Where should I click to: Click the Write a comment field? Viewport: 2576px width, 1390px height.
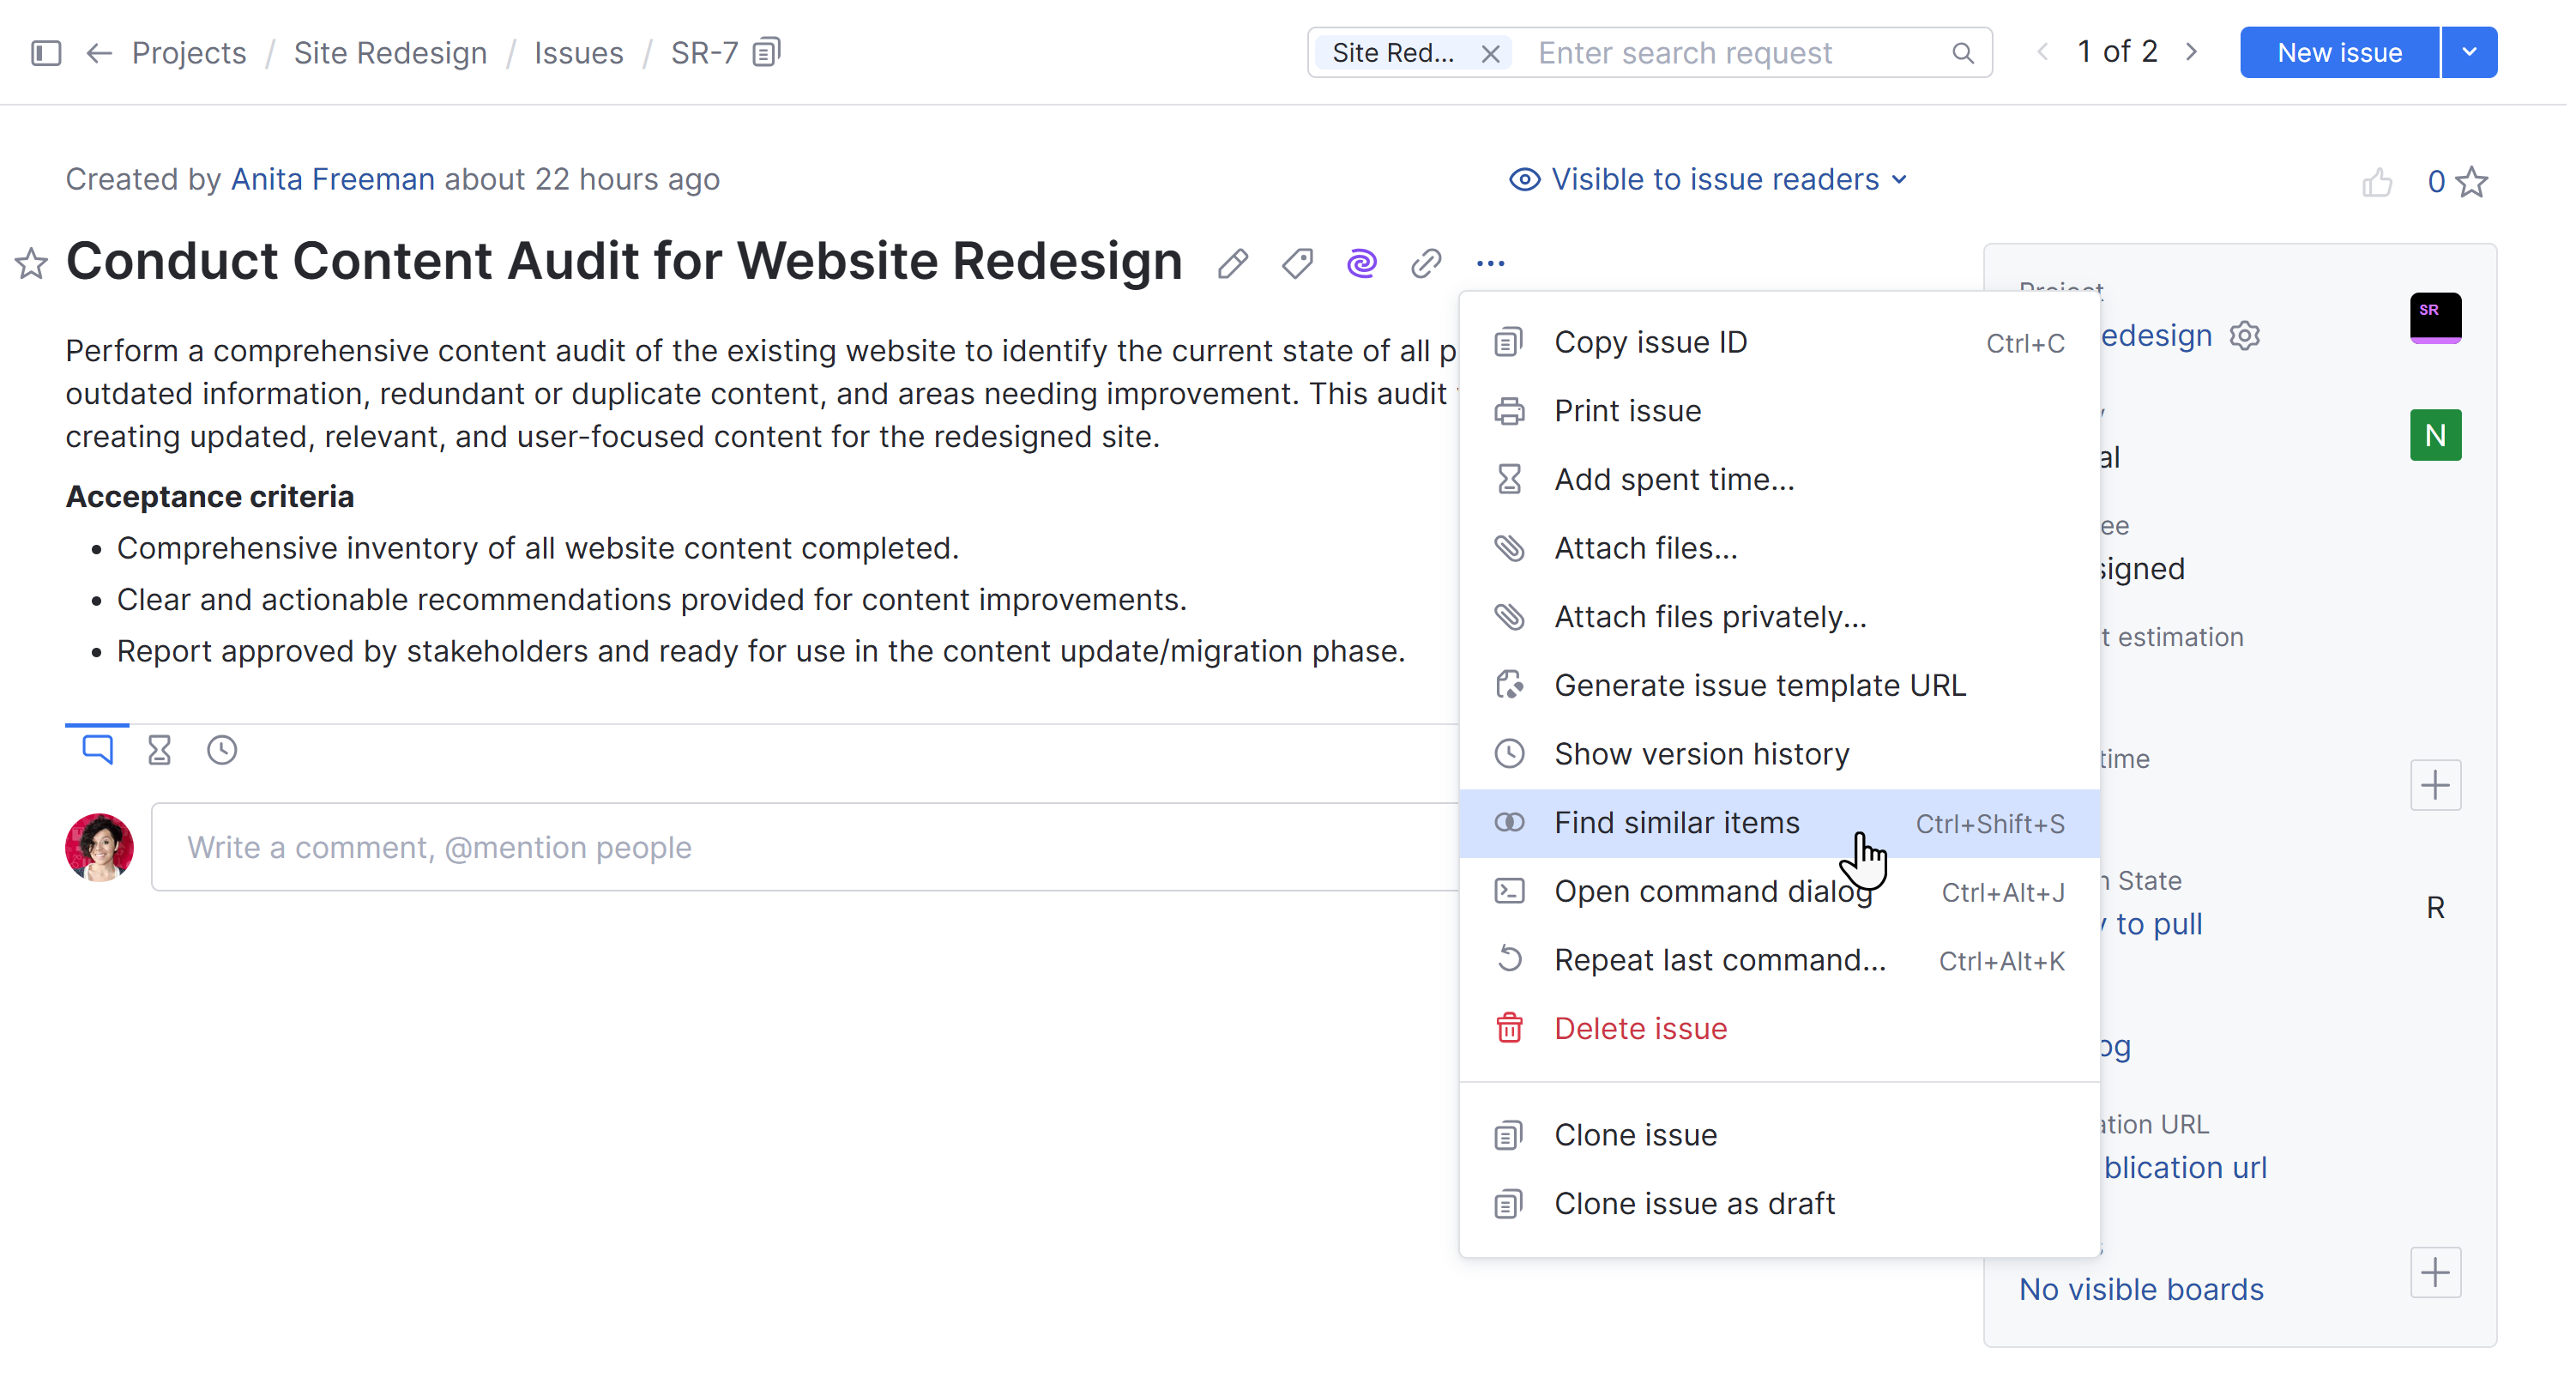800,848
